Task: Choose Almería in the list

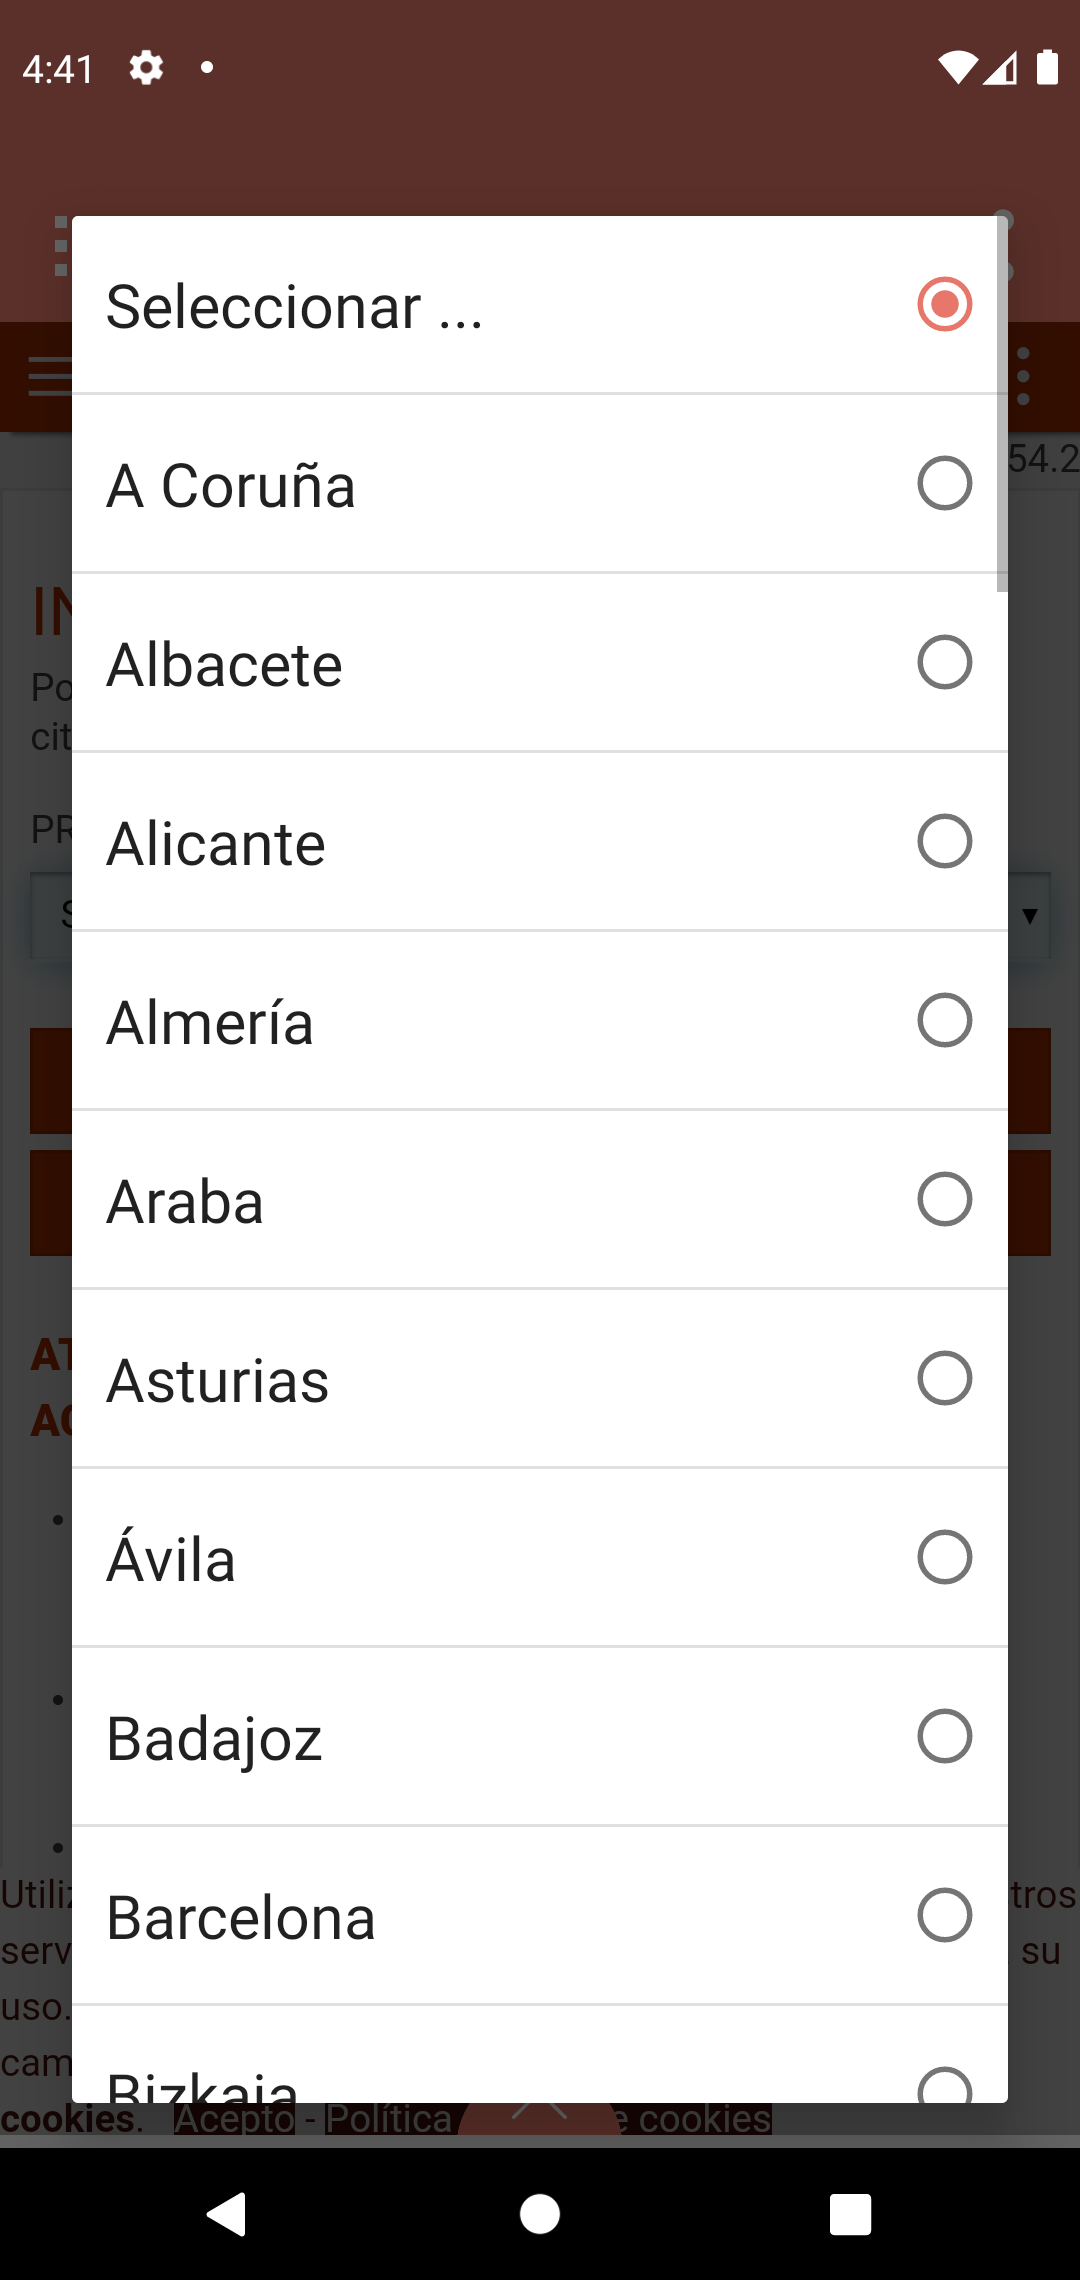Action: [x=540, y=1021]
